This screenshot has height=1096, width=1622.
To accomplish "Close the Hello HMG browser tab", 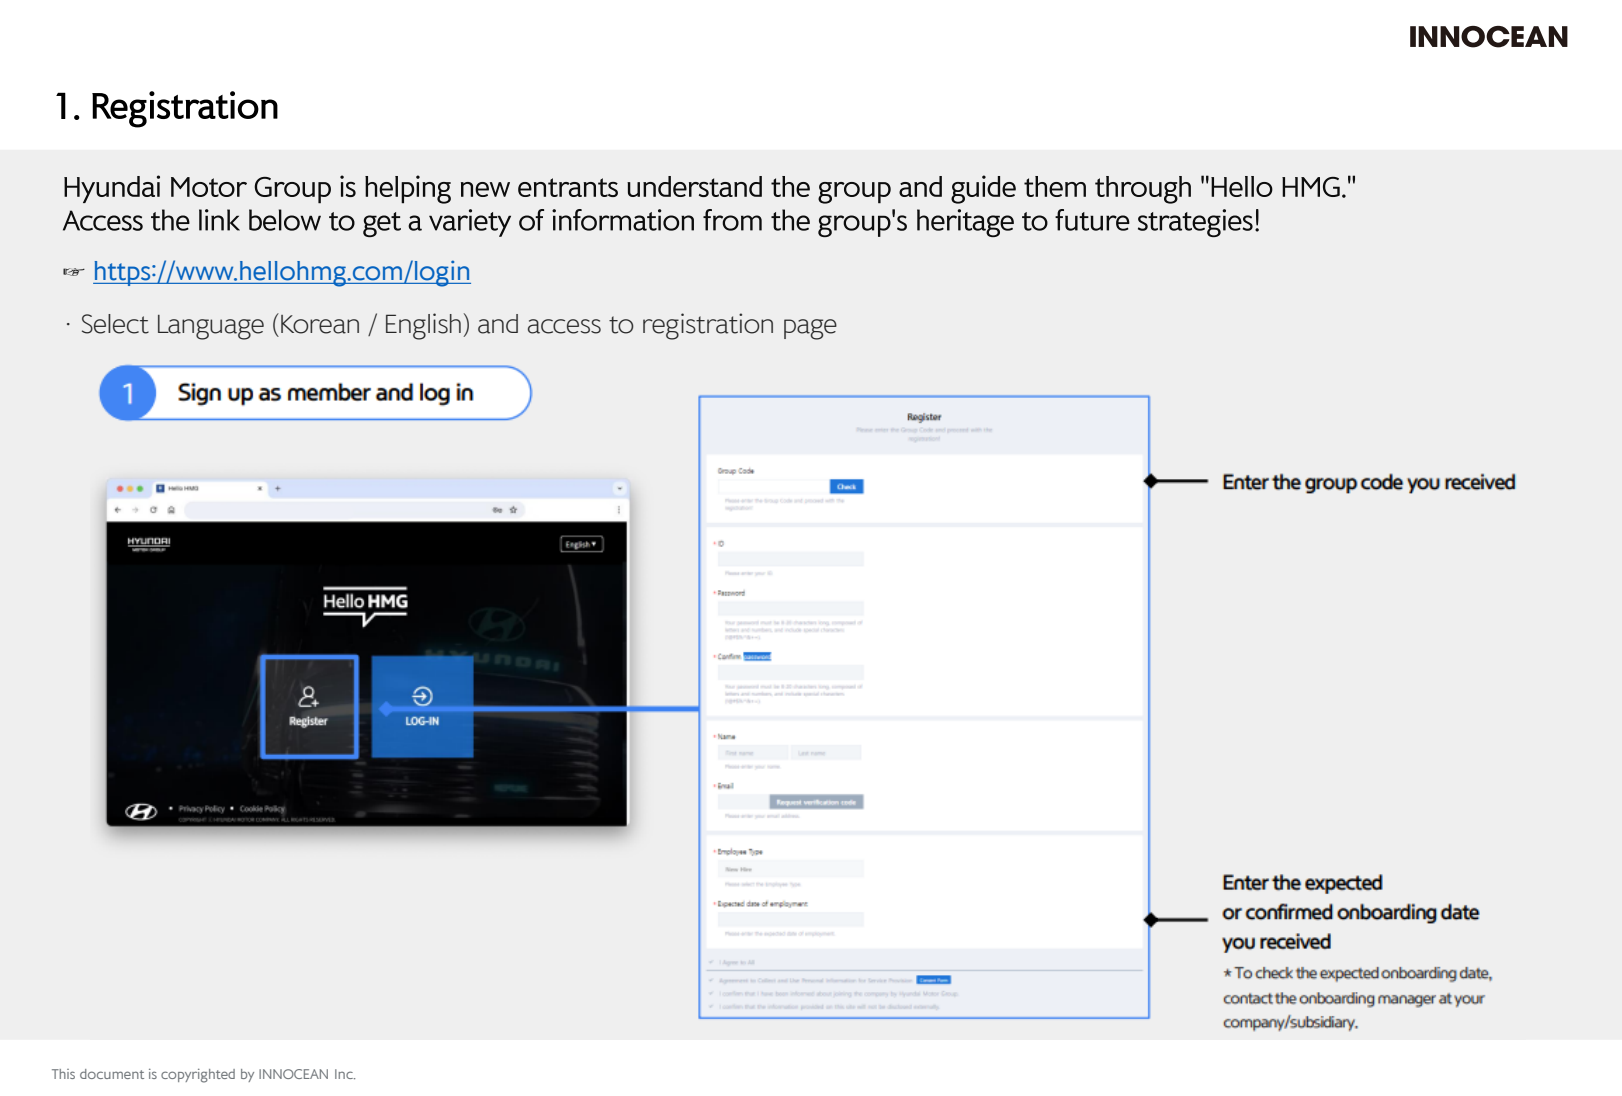I will pyautogui.click(x=260, y=489).
